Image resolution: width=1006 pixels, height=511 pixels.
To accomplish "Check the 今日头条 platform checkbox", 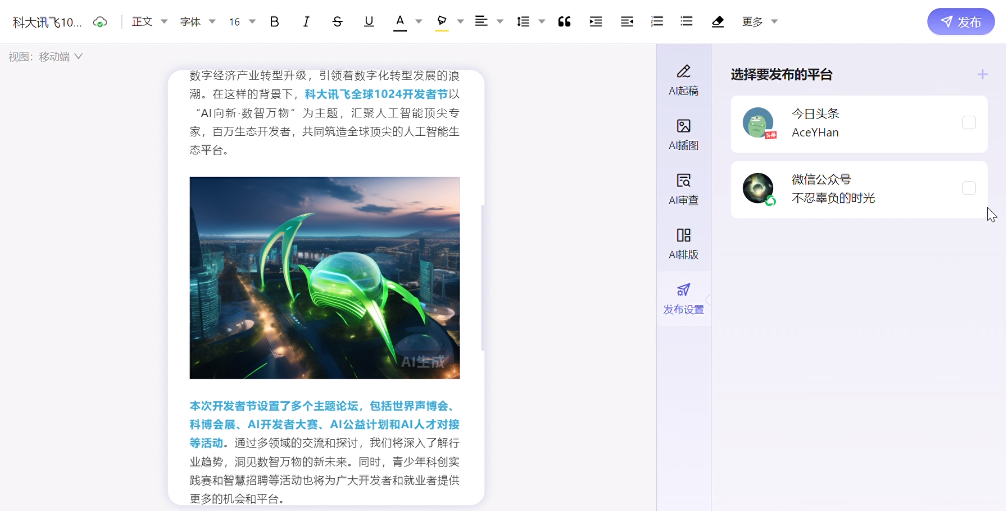I will (x=969, y=123).
